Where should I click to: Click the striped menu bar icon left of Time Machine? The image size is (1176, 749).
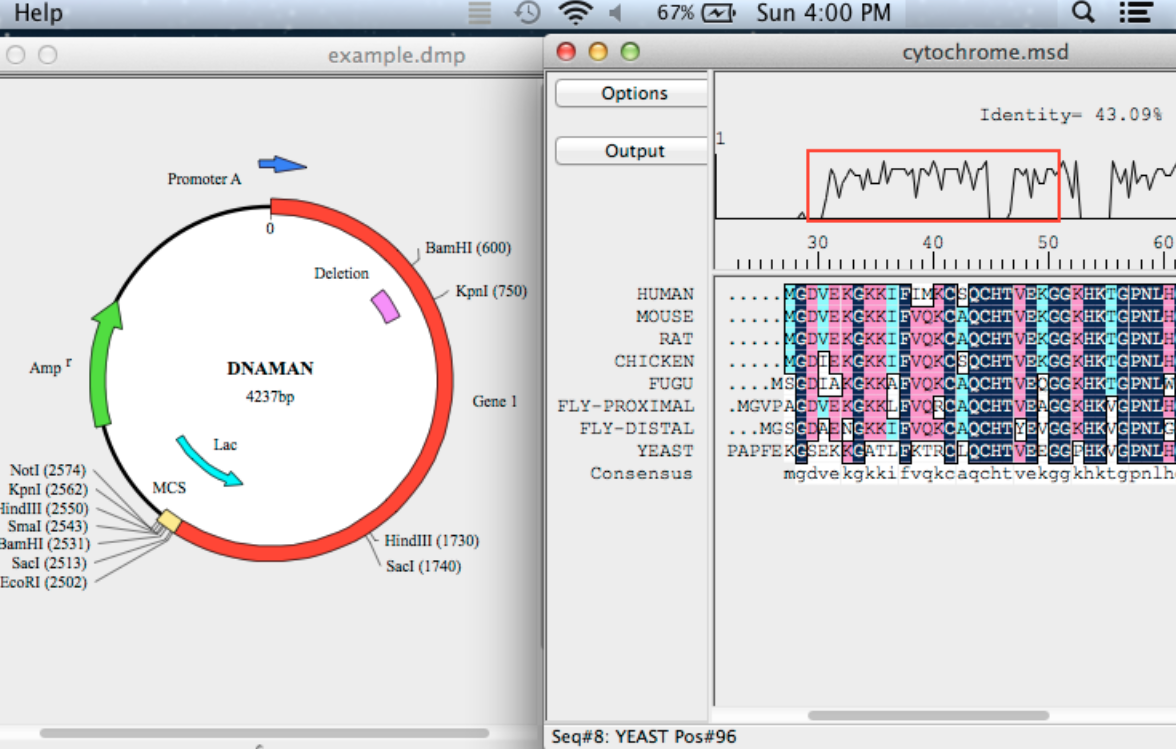point(479,12)
